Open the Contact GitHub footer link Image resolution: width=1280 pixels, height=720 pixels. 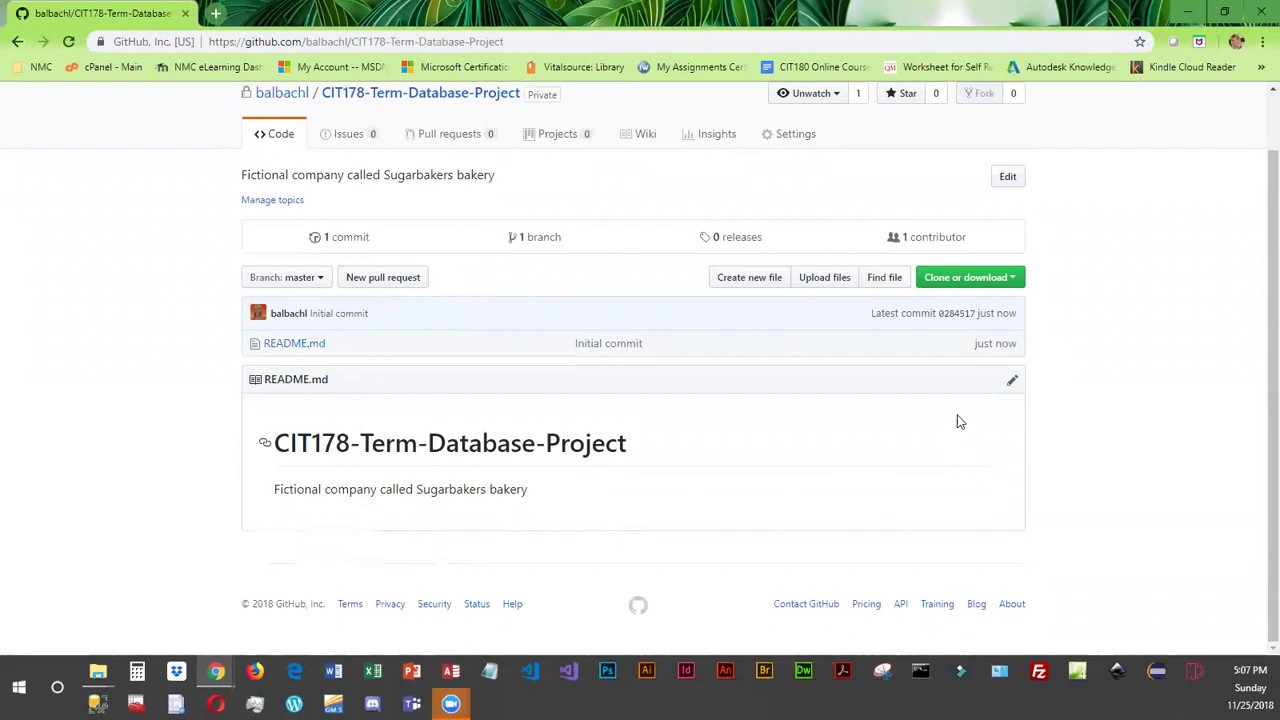pyautogui.click(x=806, y=604)
